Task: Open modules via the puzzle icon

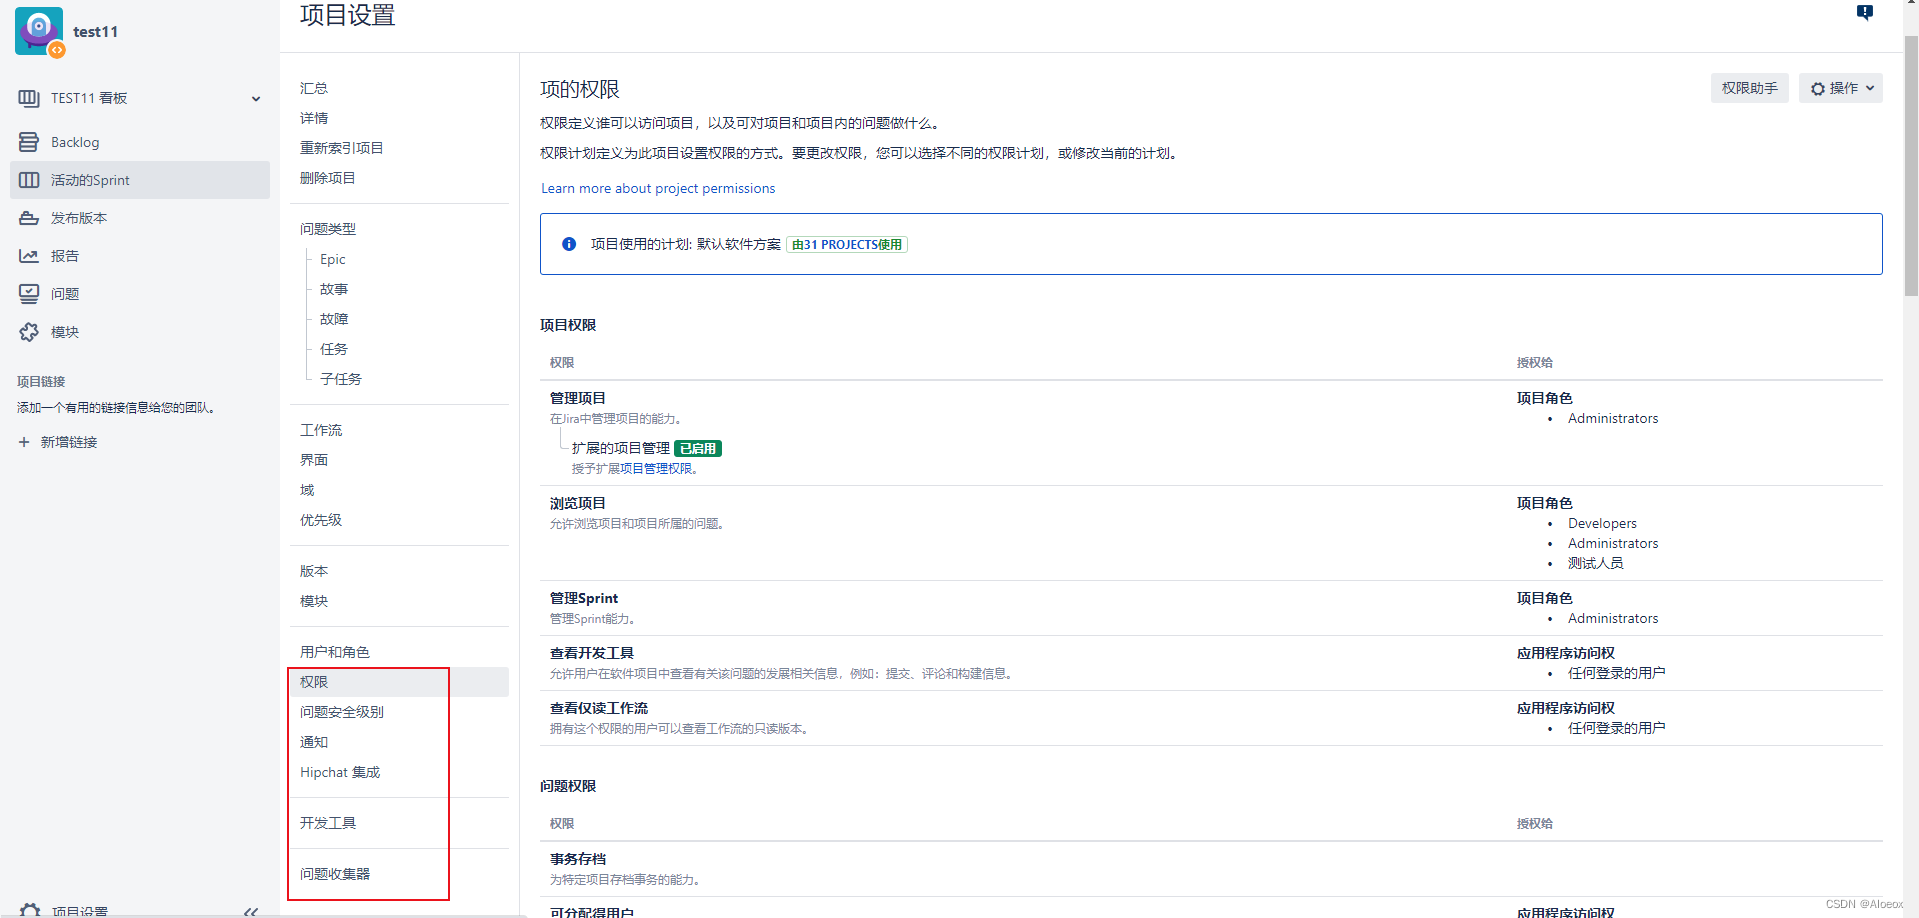Action: coord(29,332)
